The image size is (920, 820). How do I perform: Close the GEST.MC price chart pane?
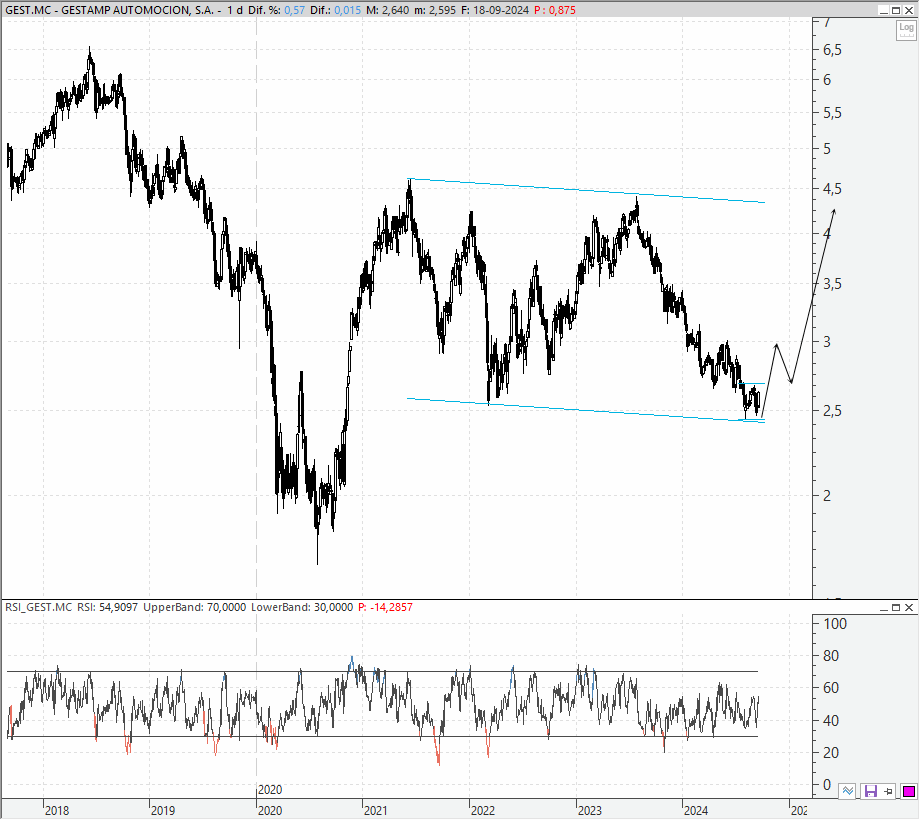pyautogui.click(x=909, y=10)
